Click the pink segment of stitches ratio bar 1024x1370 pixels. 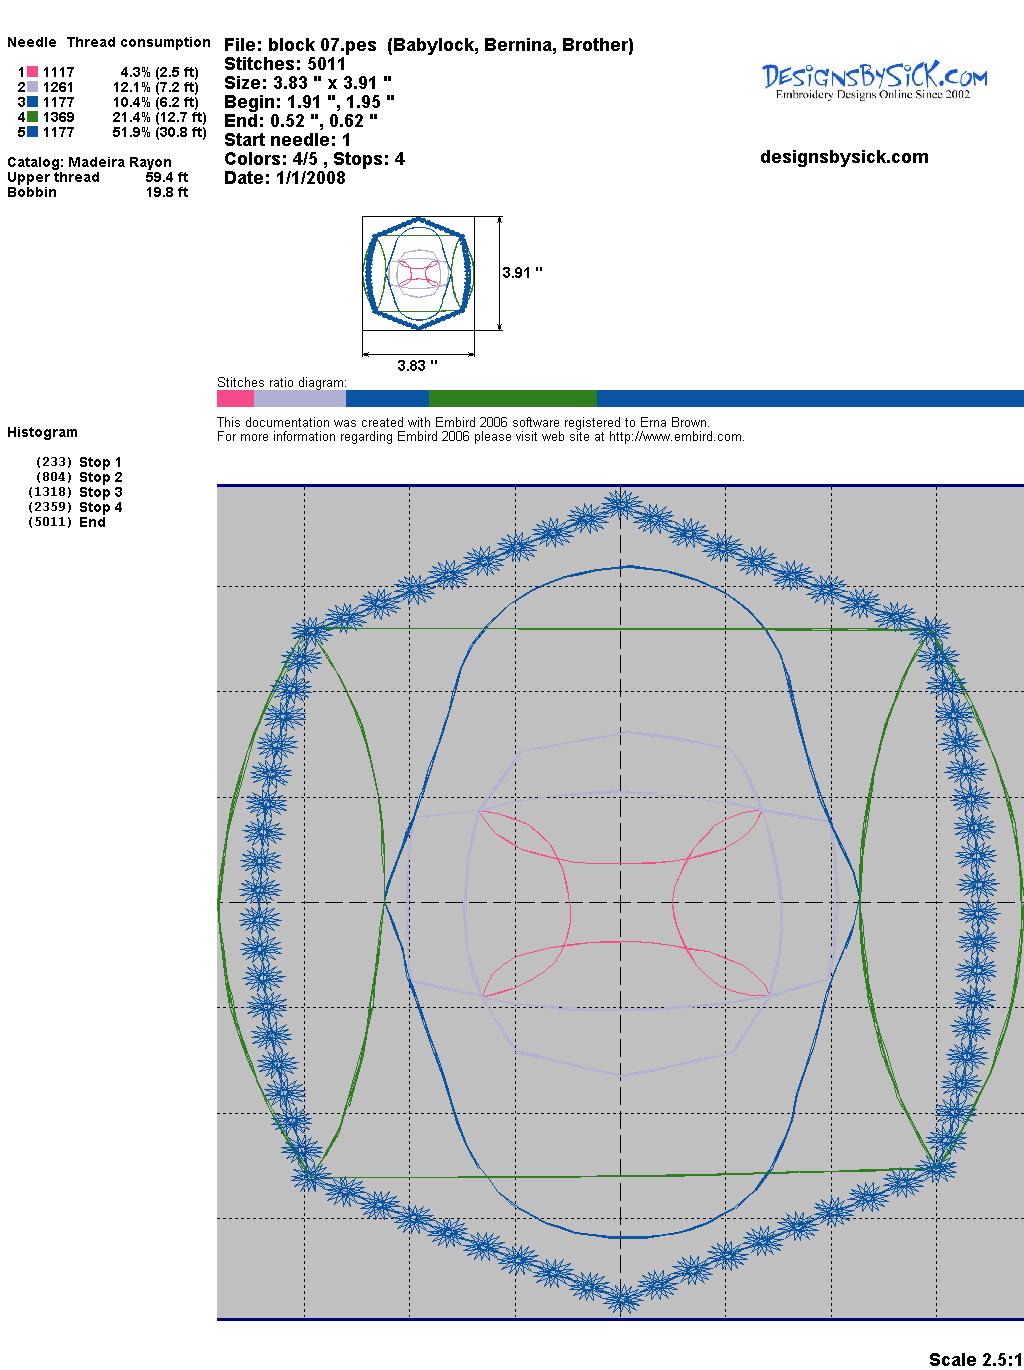(235, 399)
